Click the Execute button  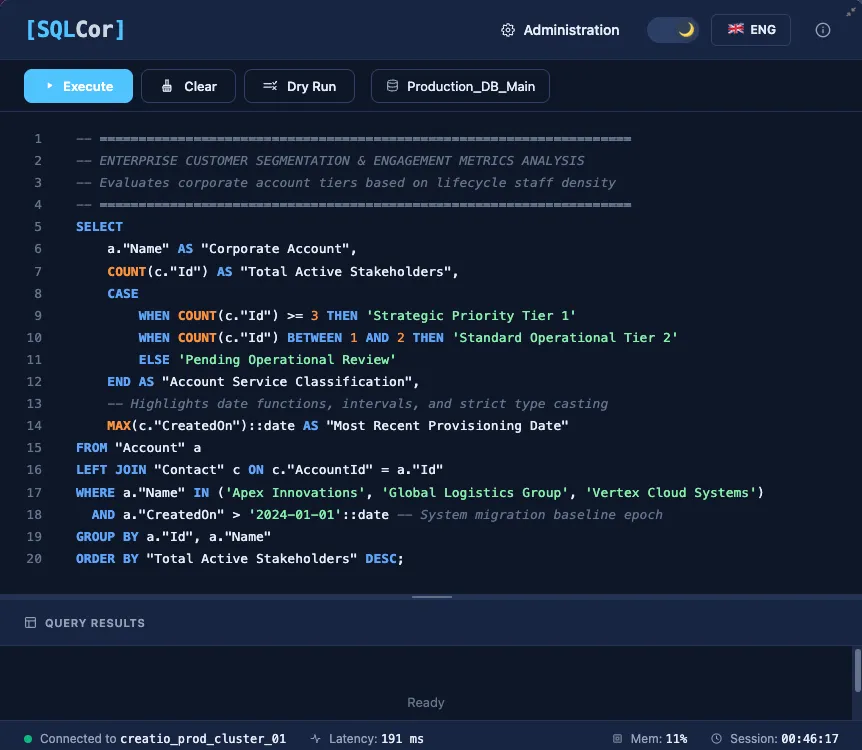(78, 86)
